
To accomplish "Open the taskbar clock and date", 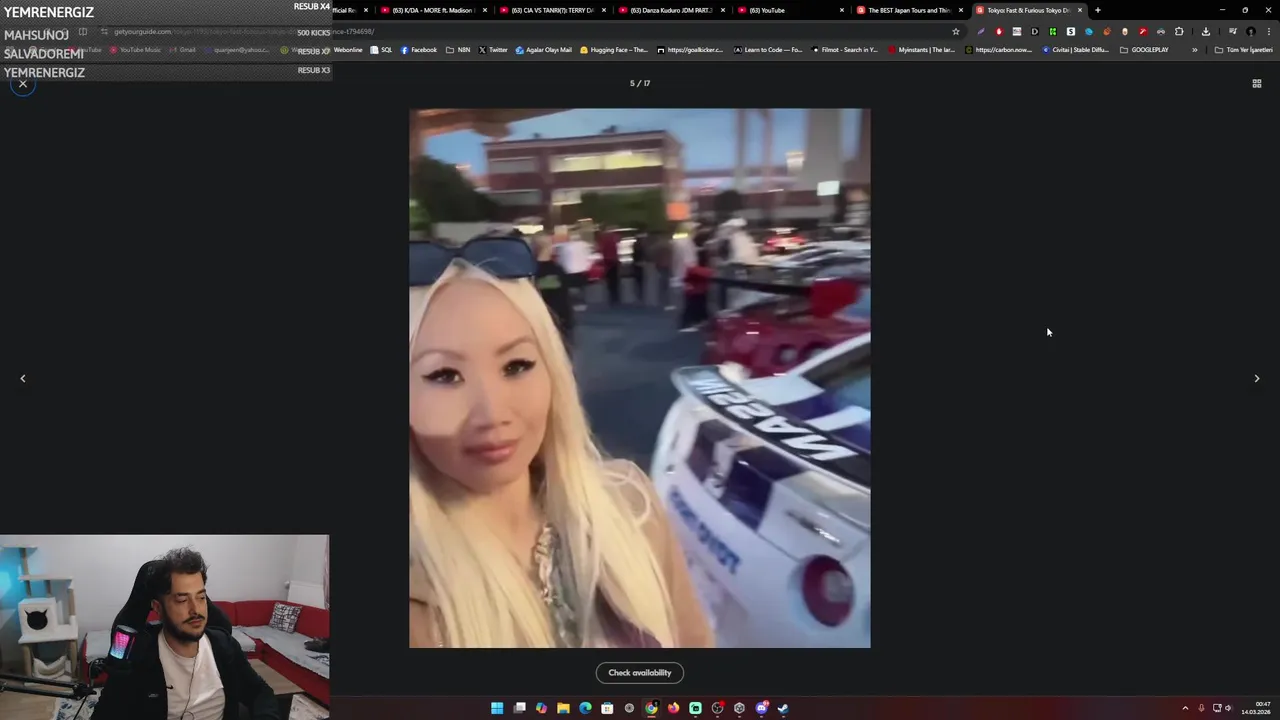I will [1256, 708].
